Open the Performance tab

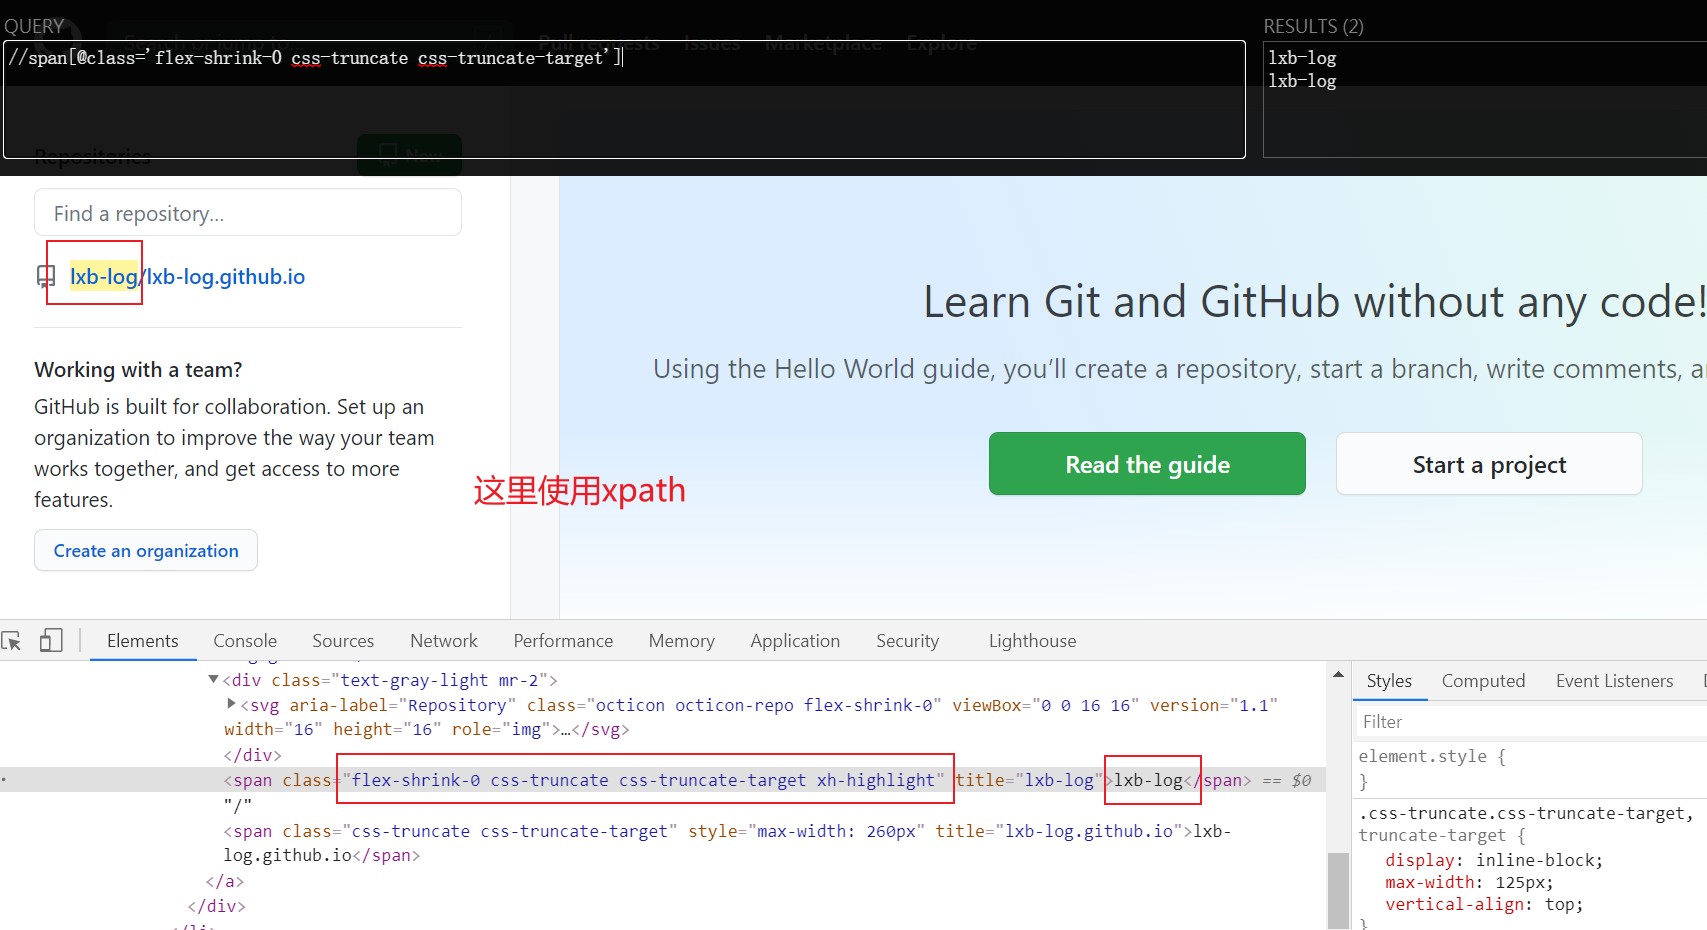pos(563,641)
